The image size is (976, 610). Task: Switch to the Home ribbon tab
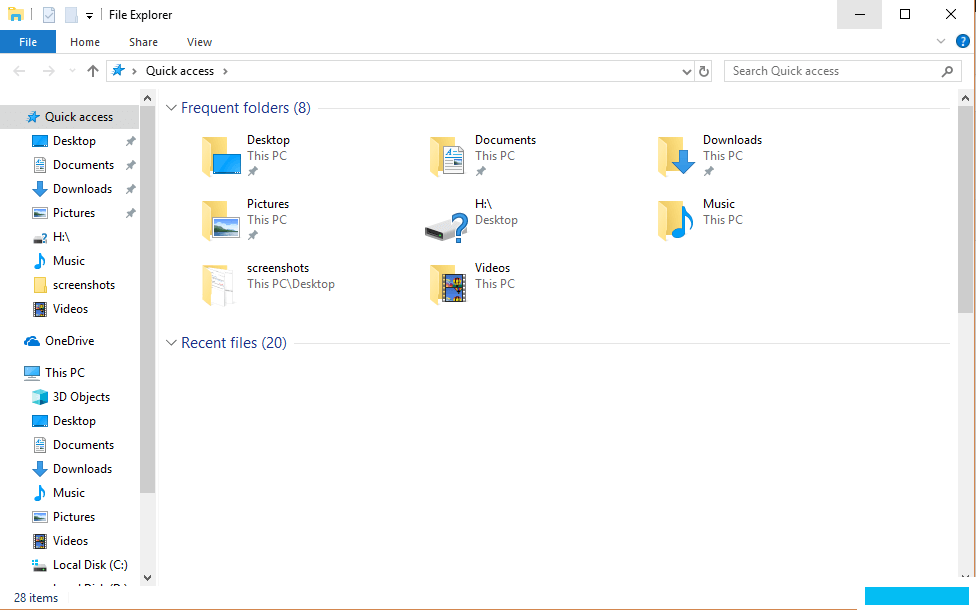click(85, 42)
